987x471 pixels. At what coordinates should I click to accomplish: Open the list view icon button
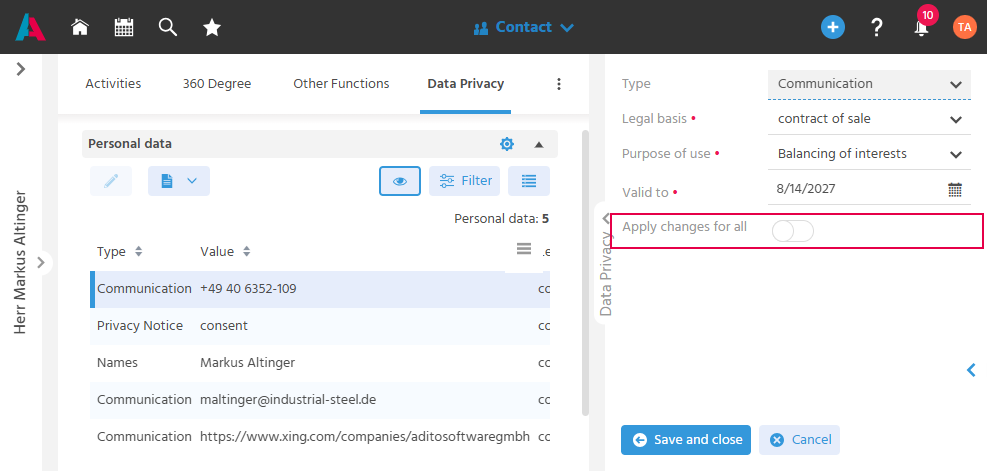pyautogui.click(x=529, y=181)
